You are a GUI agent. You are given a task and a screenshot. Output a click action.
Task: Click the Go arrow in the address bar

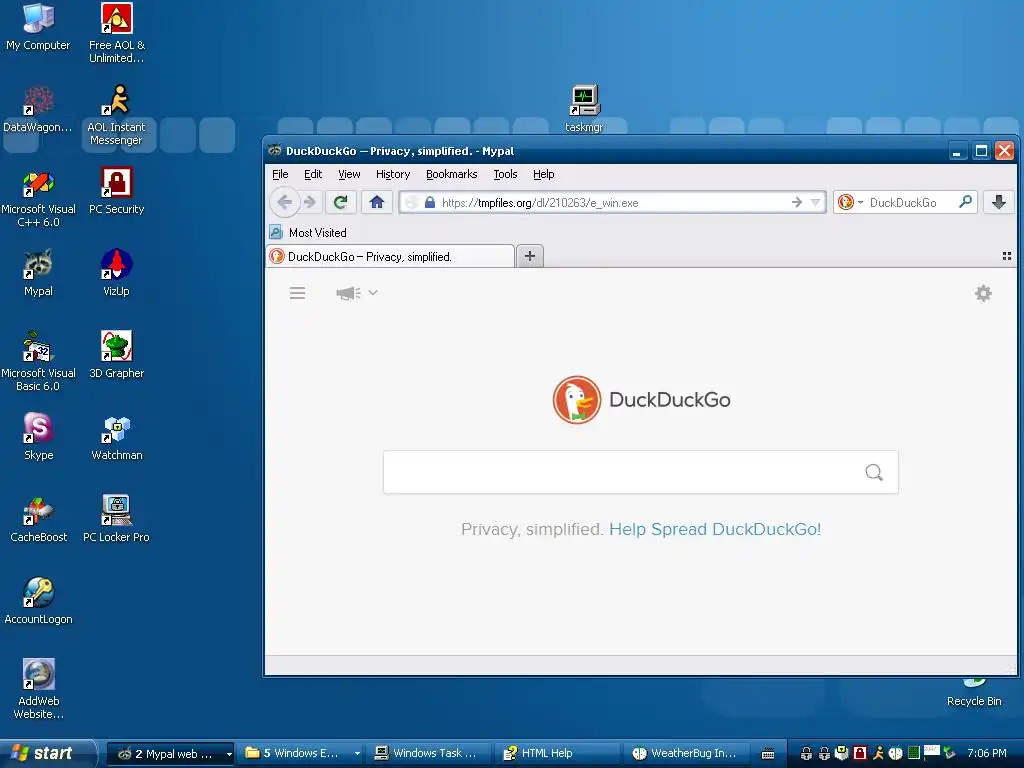pyautogui.click(x=797, y=202)
